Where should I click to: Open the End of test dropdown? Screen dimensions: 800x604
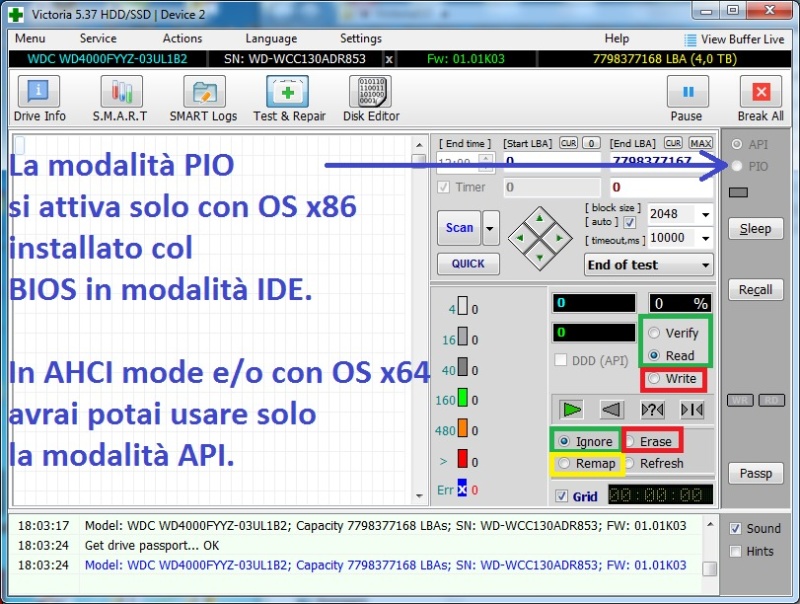coord(648,265)
